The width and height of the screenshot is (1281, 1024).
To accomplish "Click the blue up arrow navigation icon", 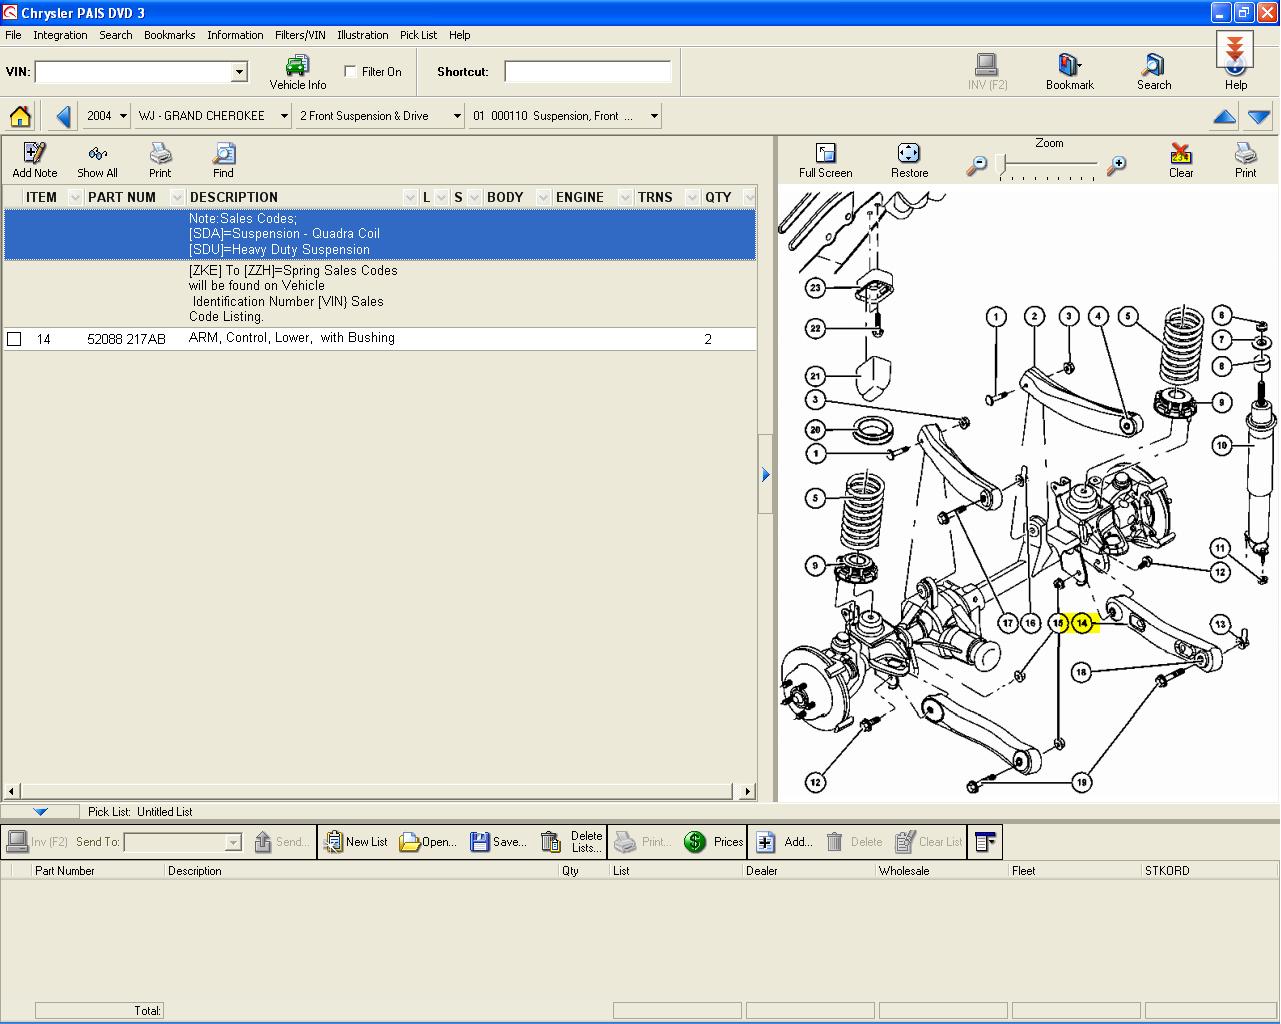I will tap(1224, 117).
